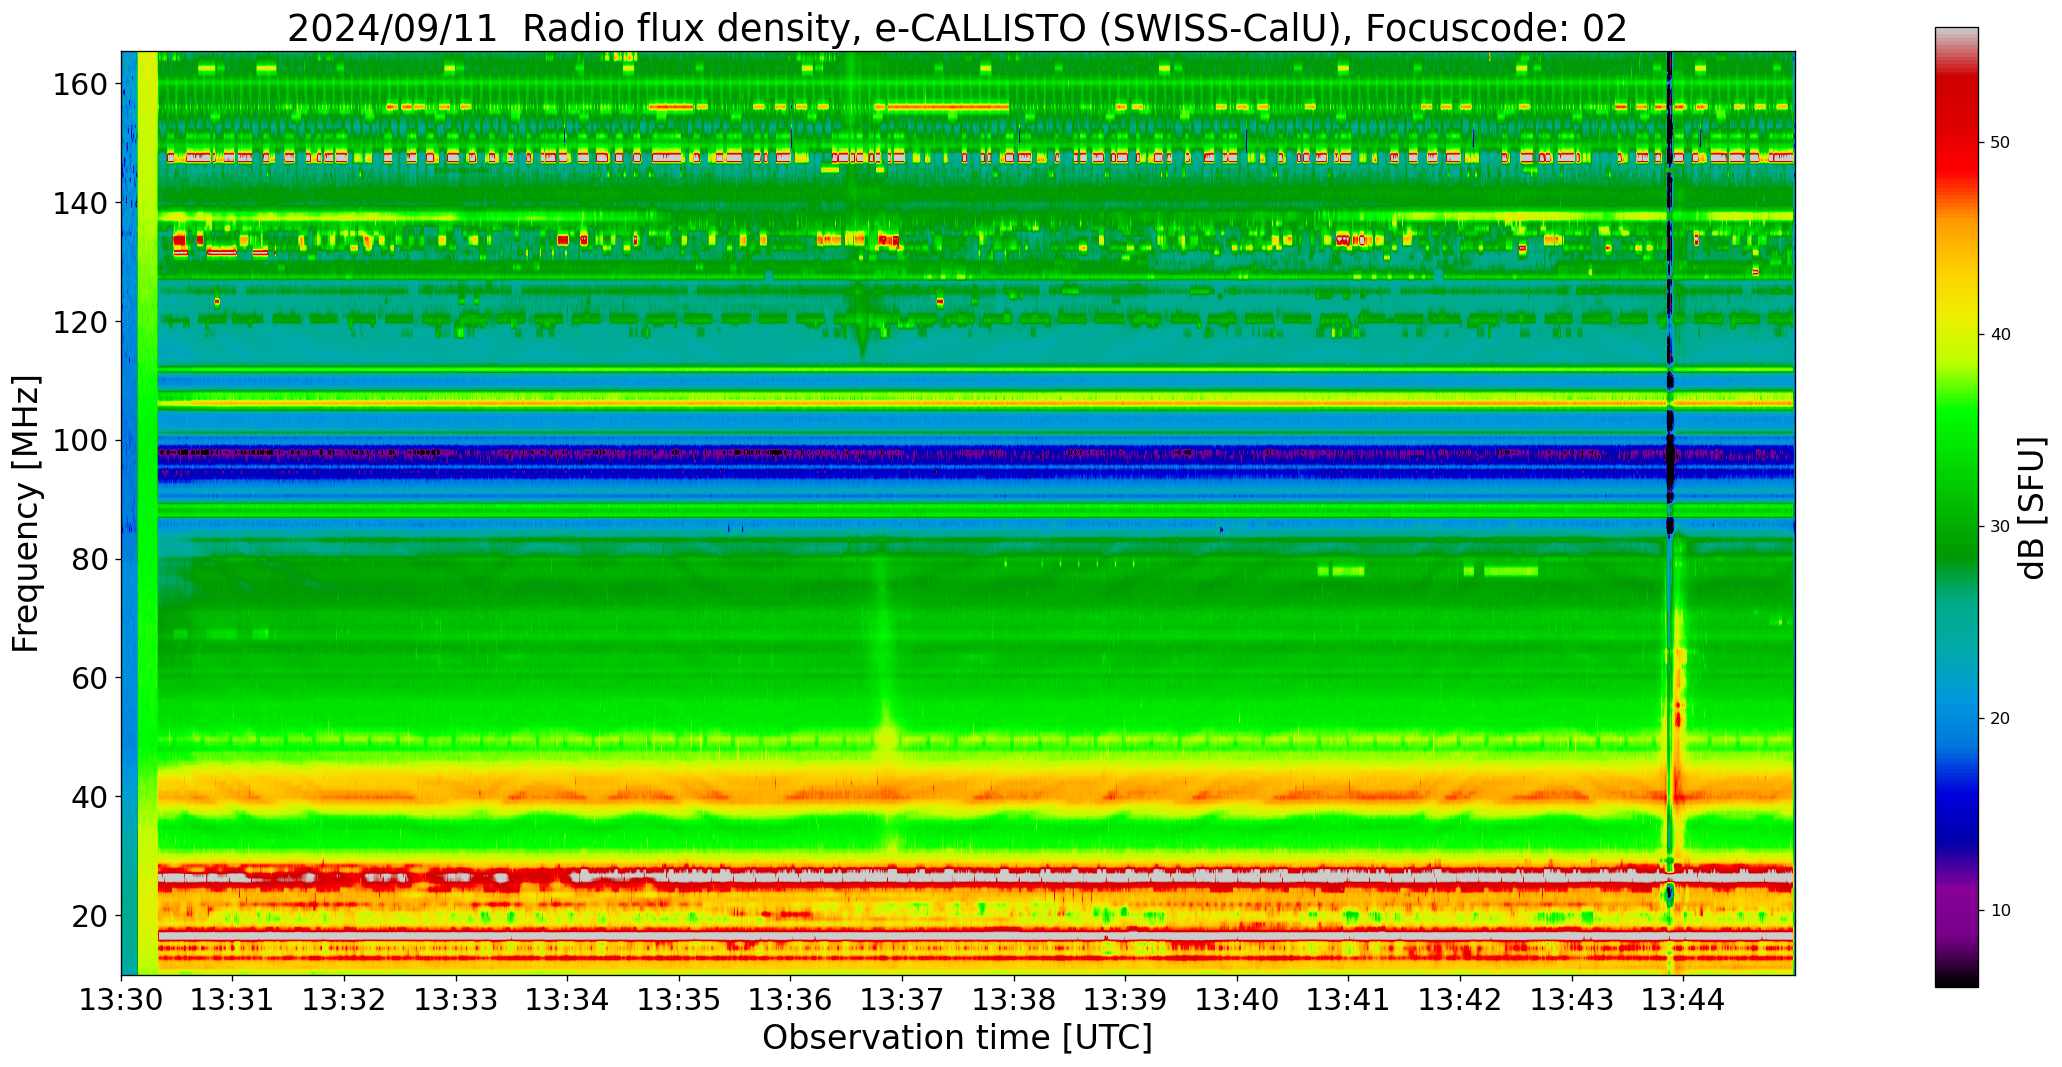Click the 13:41 time tick label
Viewport: 2062px width, 1067px height.
(x=1348, y=1000)
